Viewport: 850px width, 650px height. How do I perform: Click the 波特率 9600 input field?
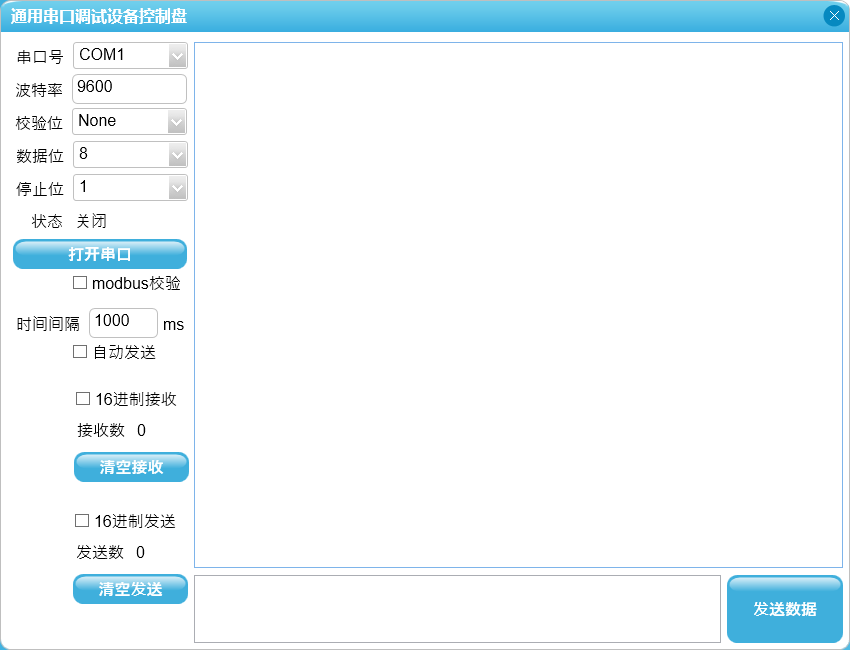[x=129, y=88]
